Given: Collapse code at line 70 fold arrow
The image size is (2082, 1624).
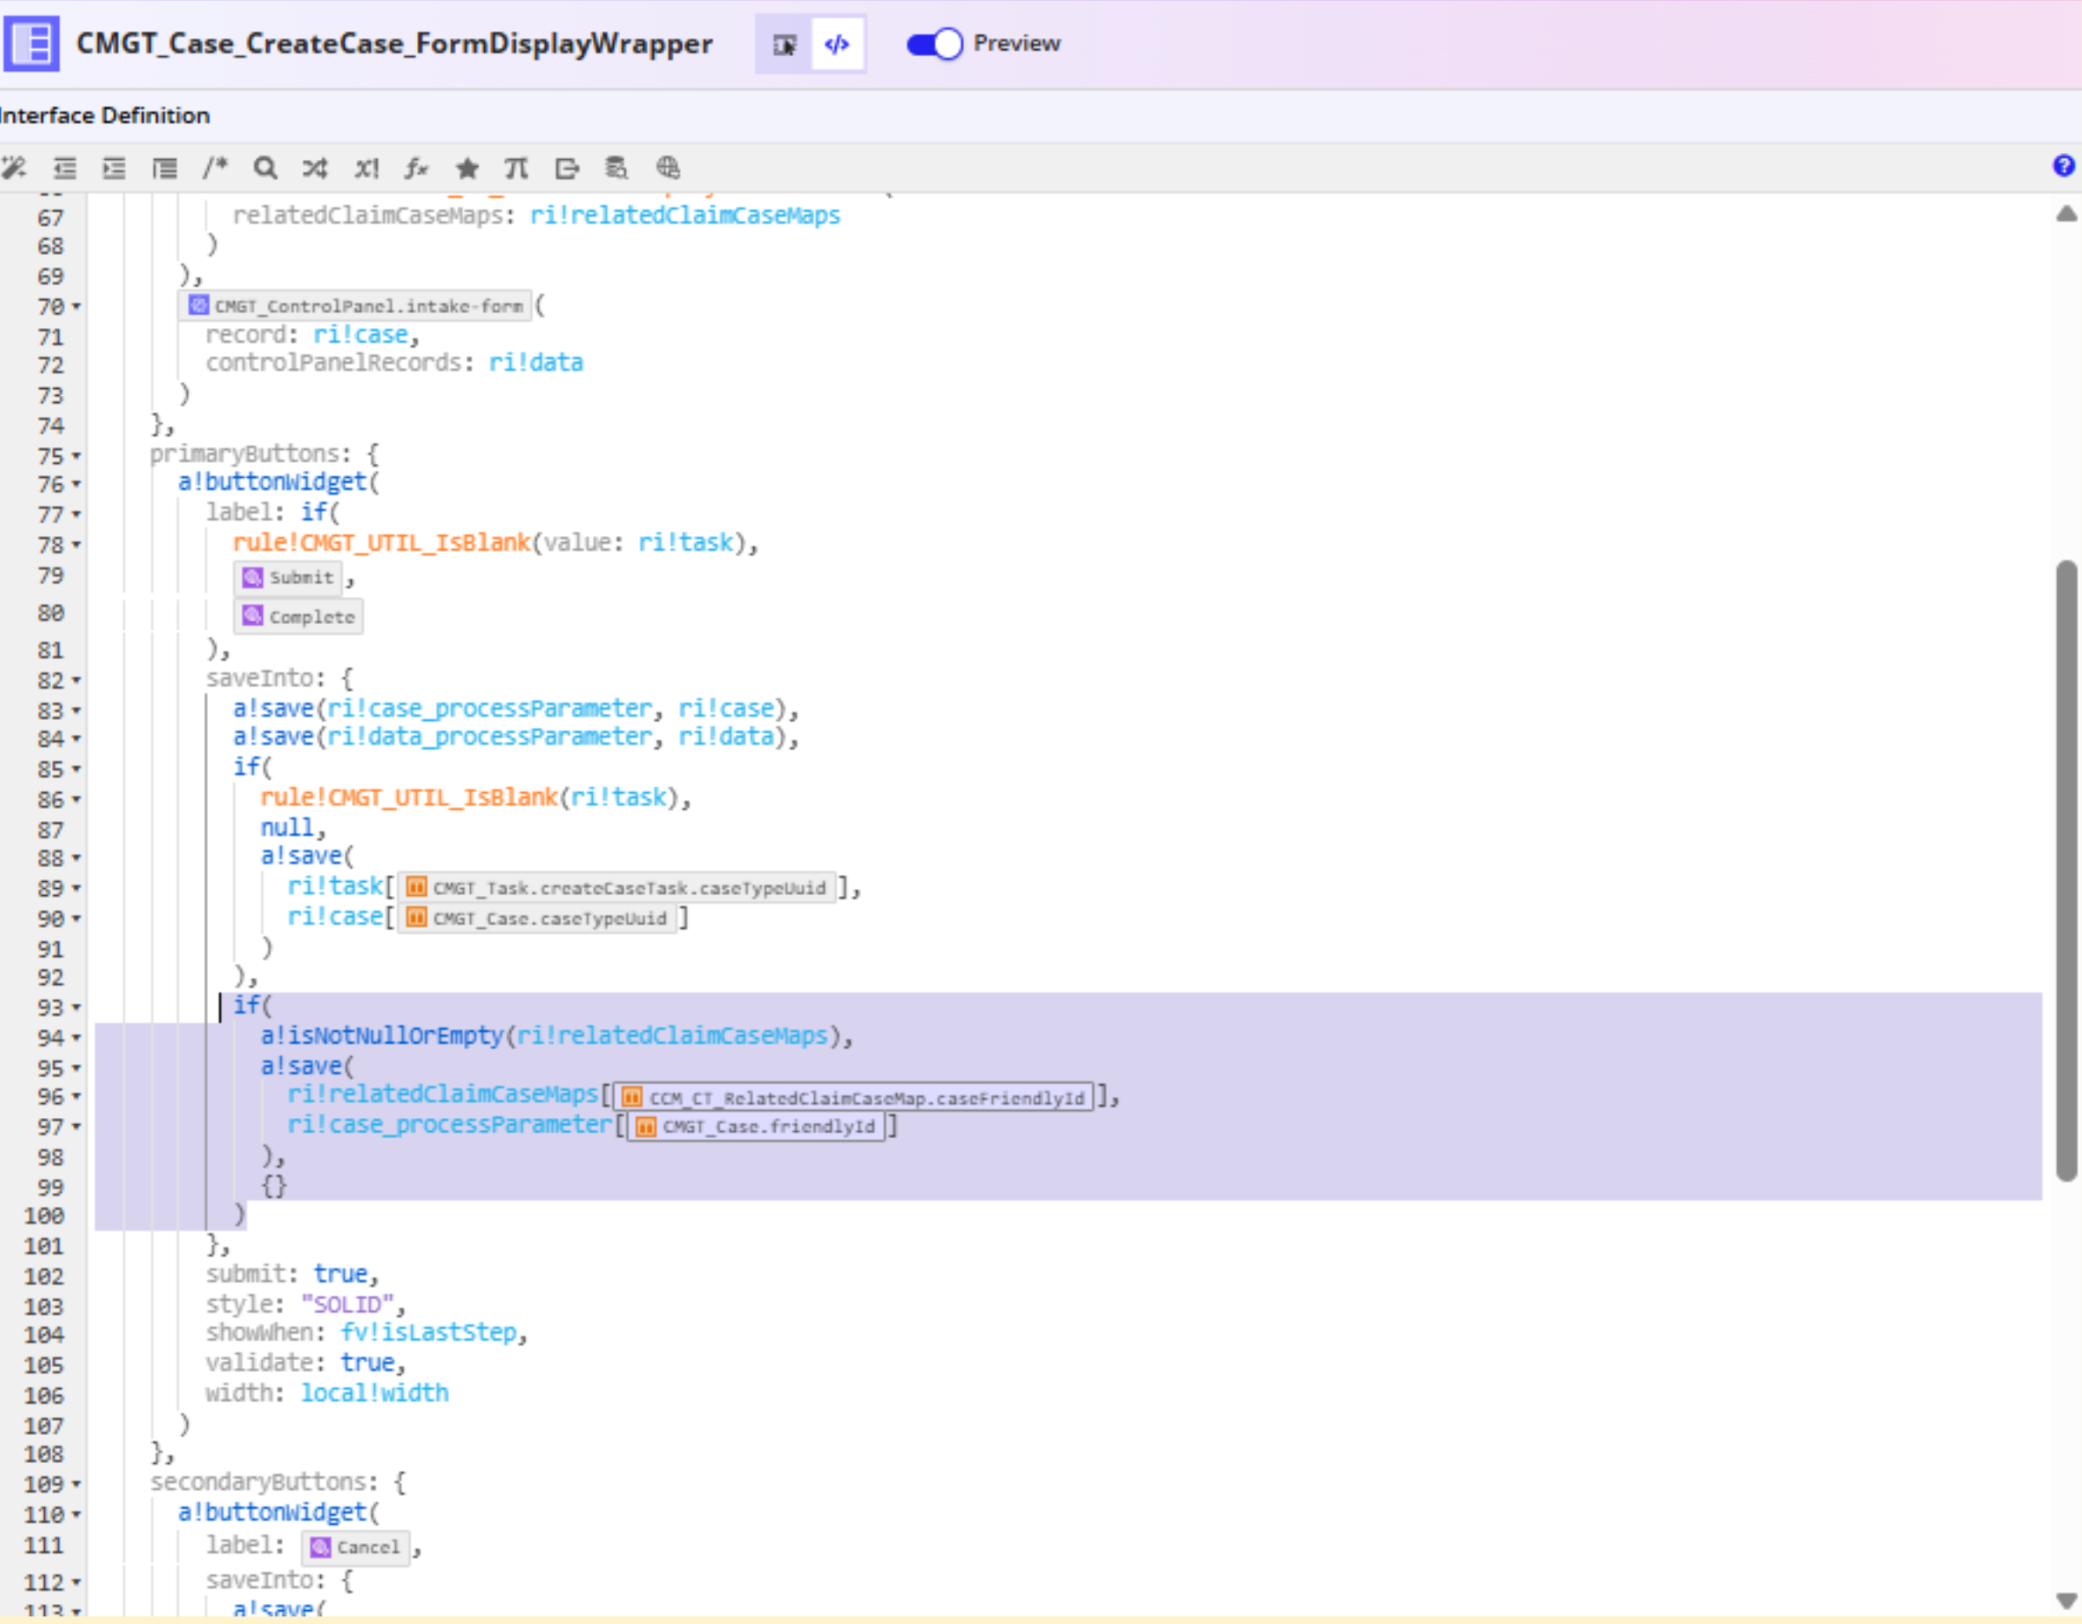Looking at the screenshot, I should point(77,307).
